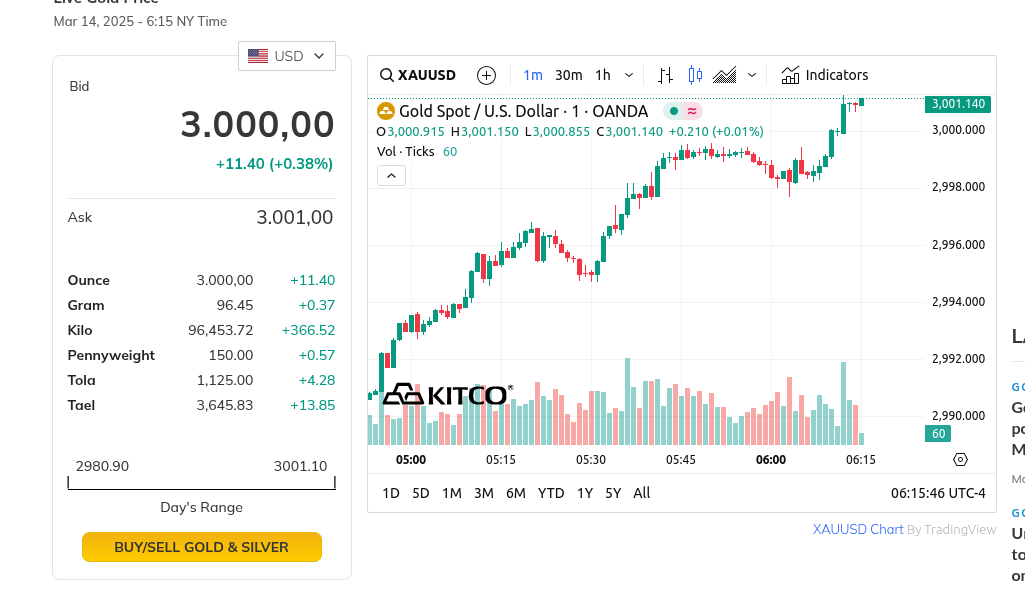Toggle the market status indicator pill

point(683,111)
